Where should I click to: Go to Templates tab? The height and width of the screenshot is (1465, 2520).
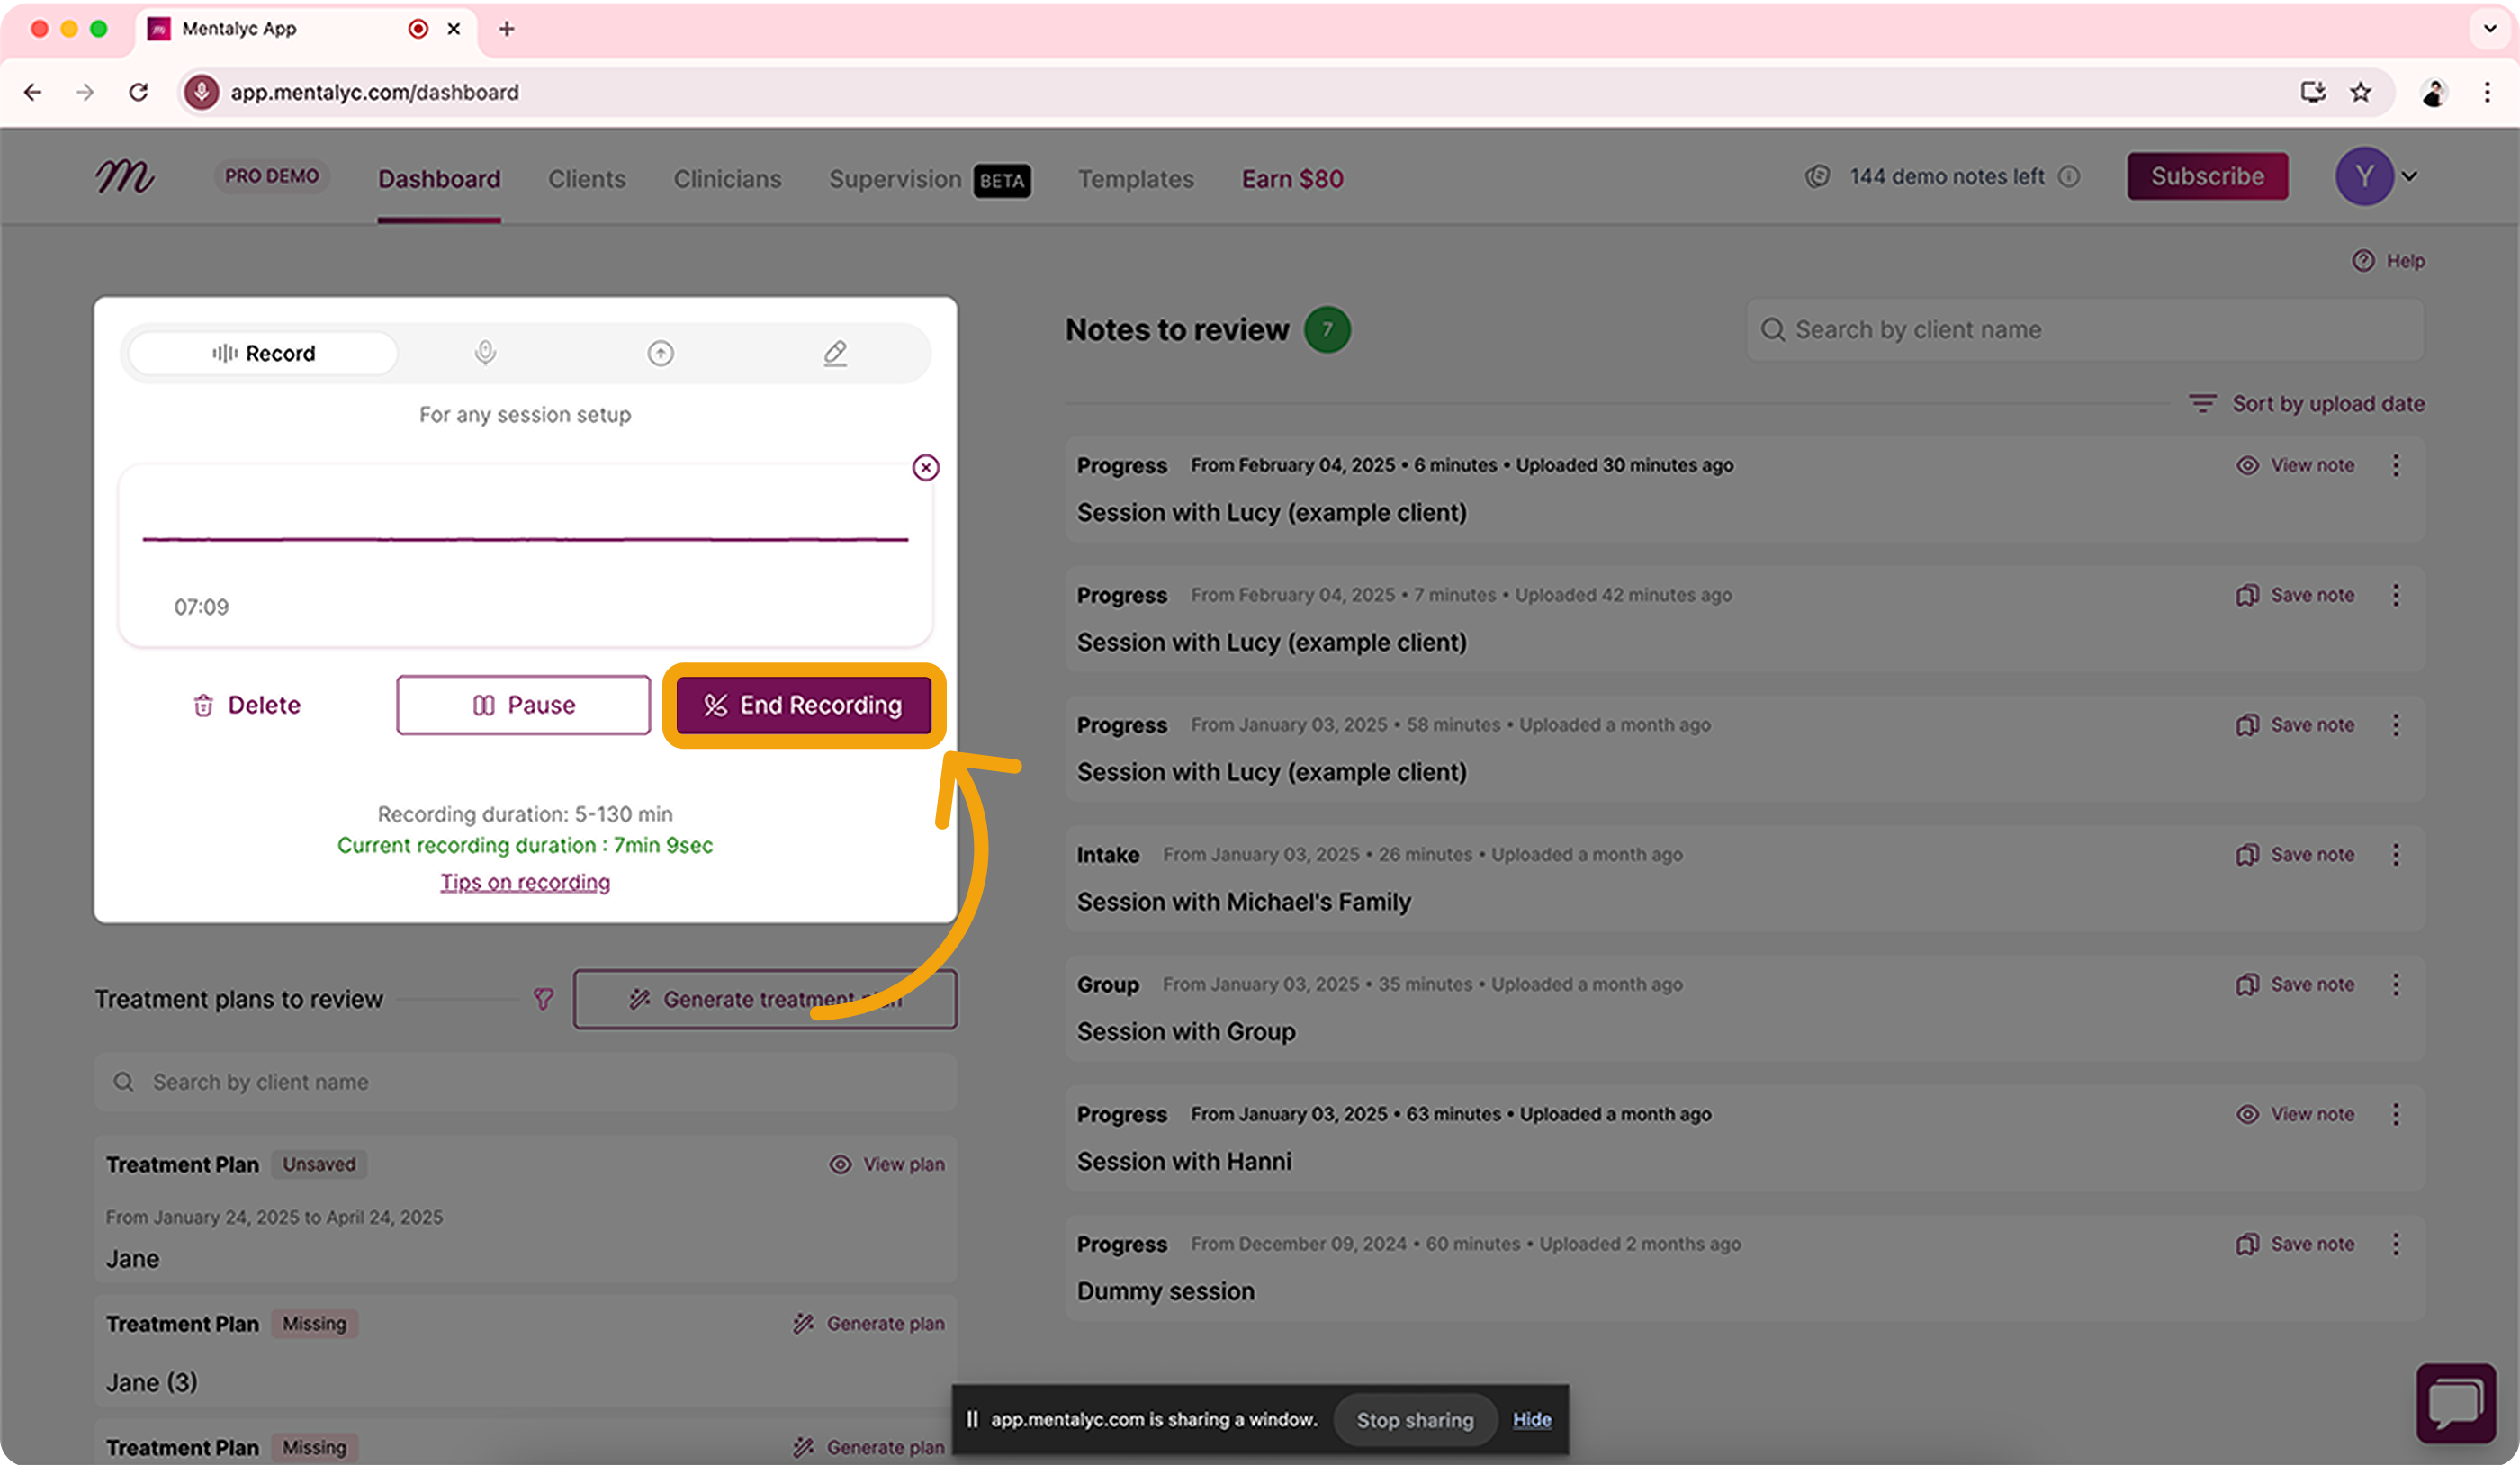(1136, 179)
